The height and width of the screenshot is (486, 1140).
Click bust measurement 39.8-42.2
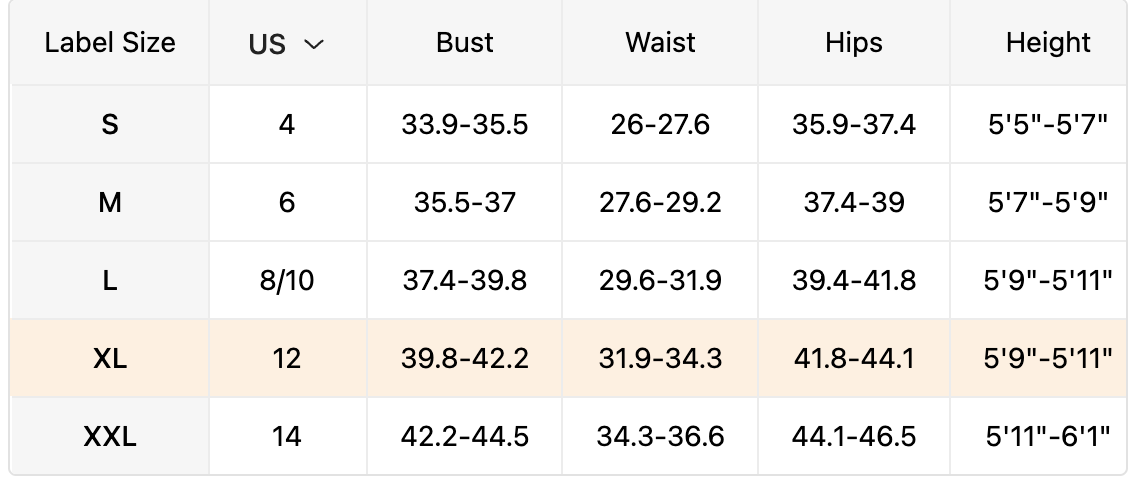(x=465, y=358)
